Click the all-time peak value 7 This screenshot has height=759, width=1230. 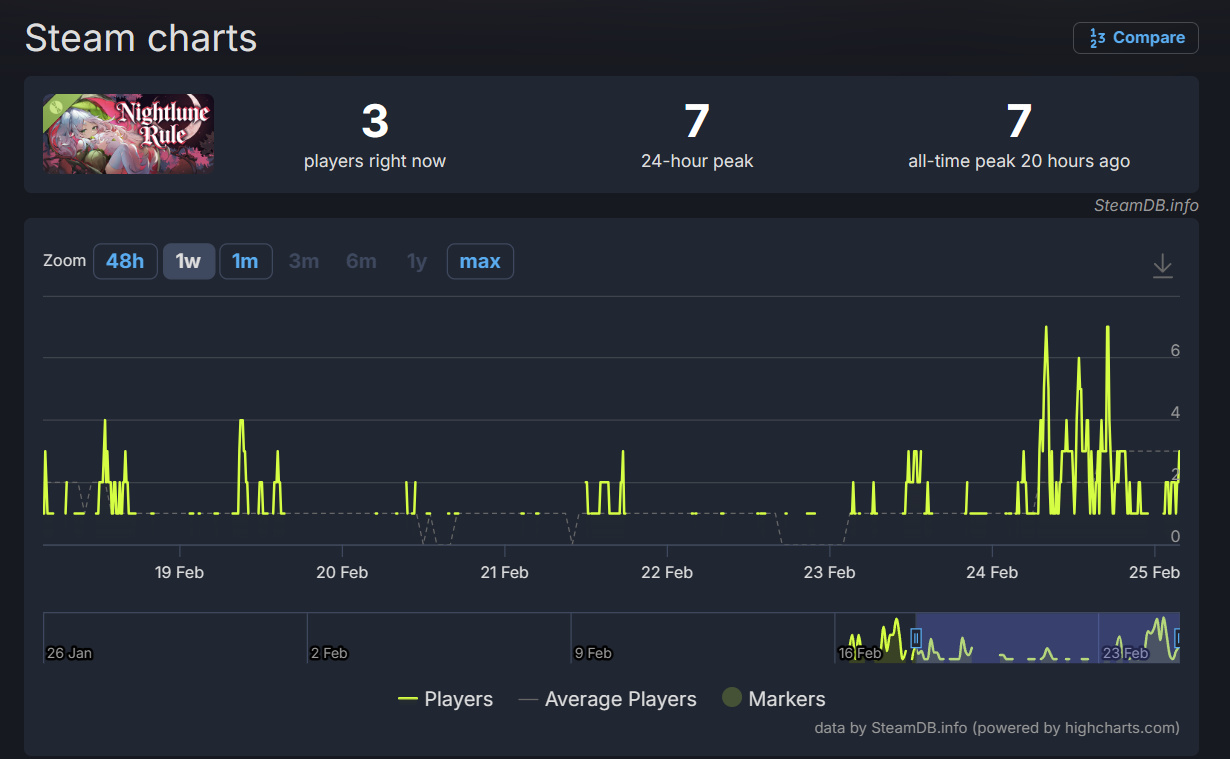[1018, 122]
